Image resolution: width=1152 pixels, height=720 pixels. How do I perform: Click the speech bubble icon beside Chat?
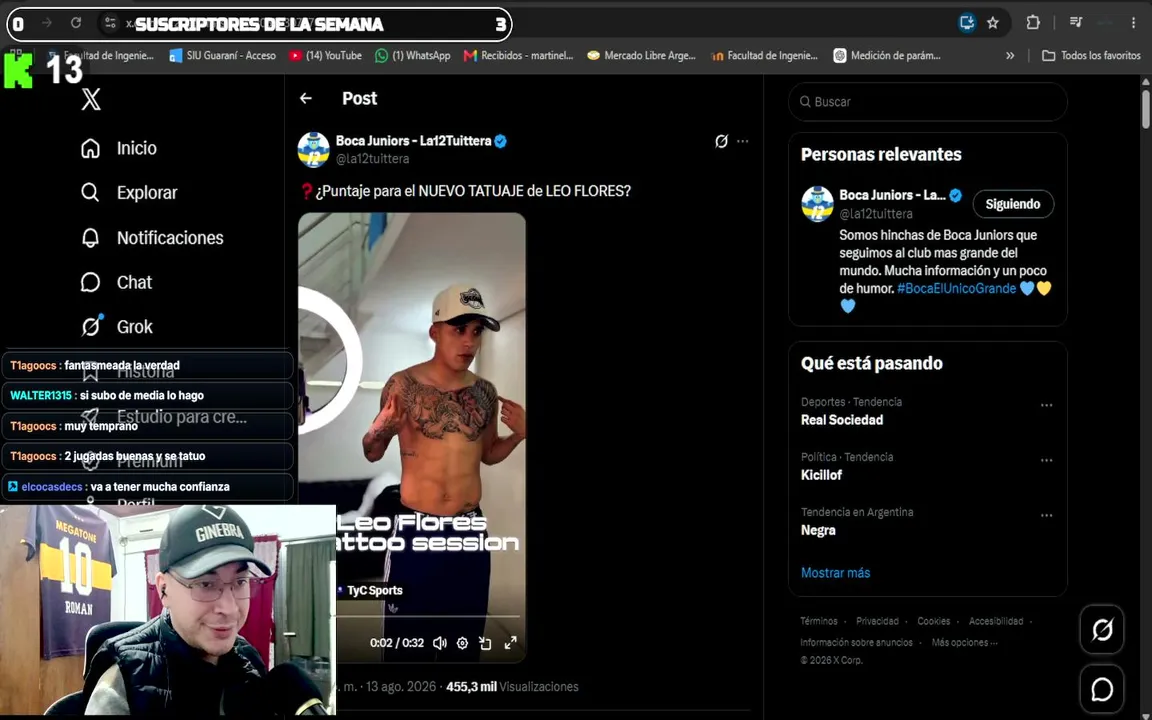(x=90, y=282)
